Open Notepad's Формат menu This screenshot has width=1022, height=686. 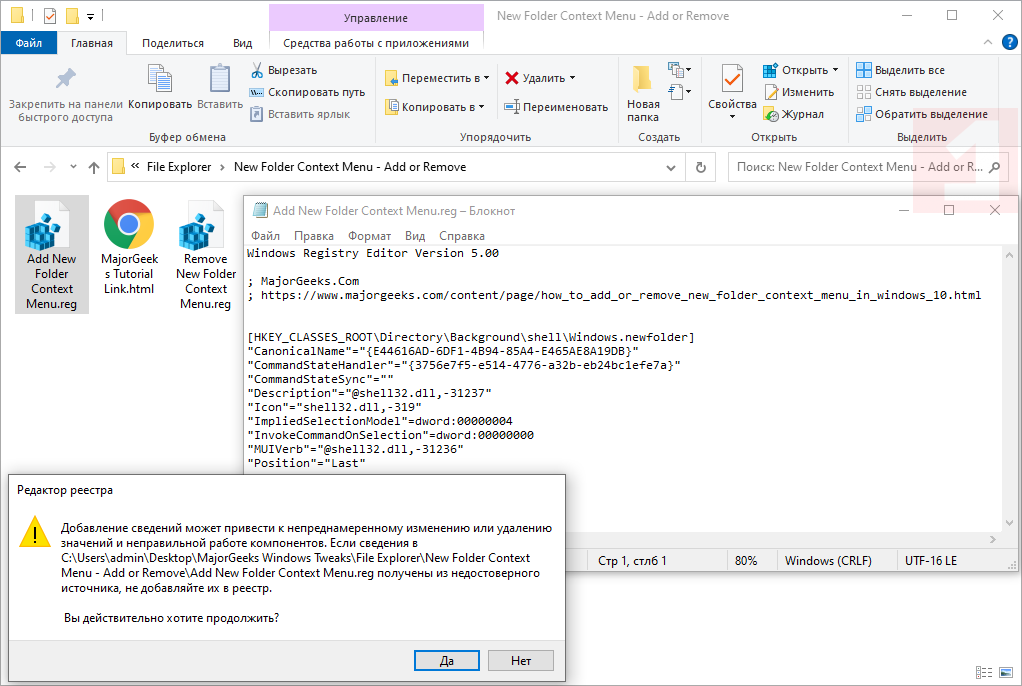click(x=369, y=236)
